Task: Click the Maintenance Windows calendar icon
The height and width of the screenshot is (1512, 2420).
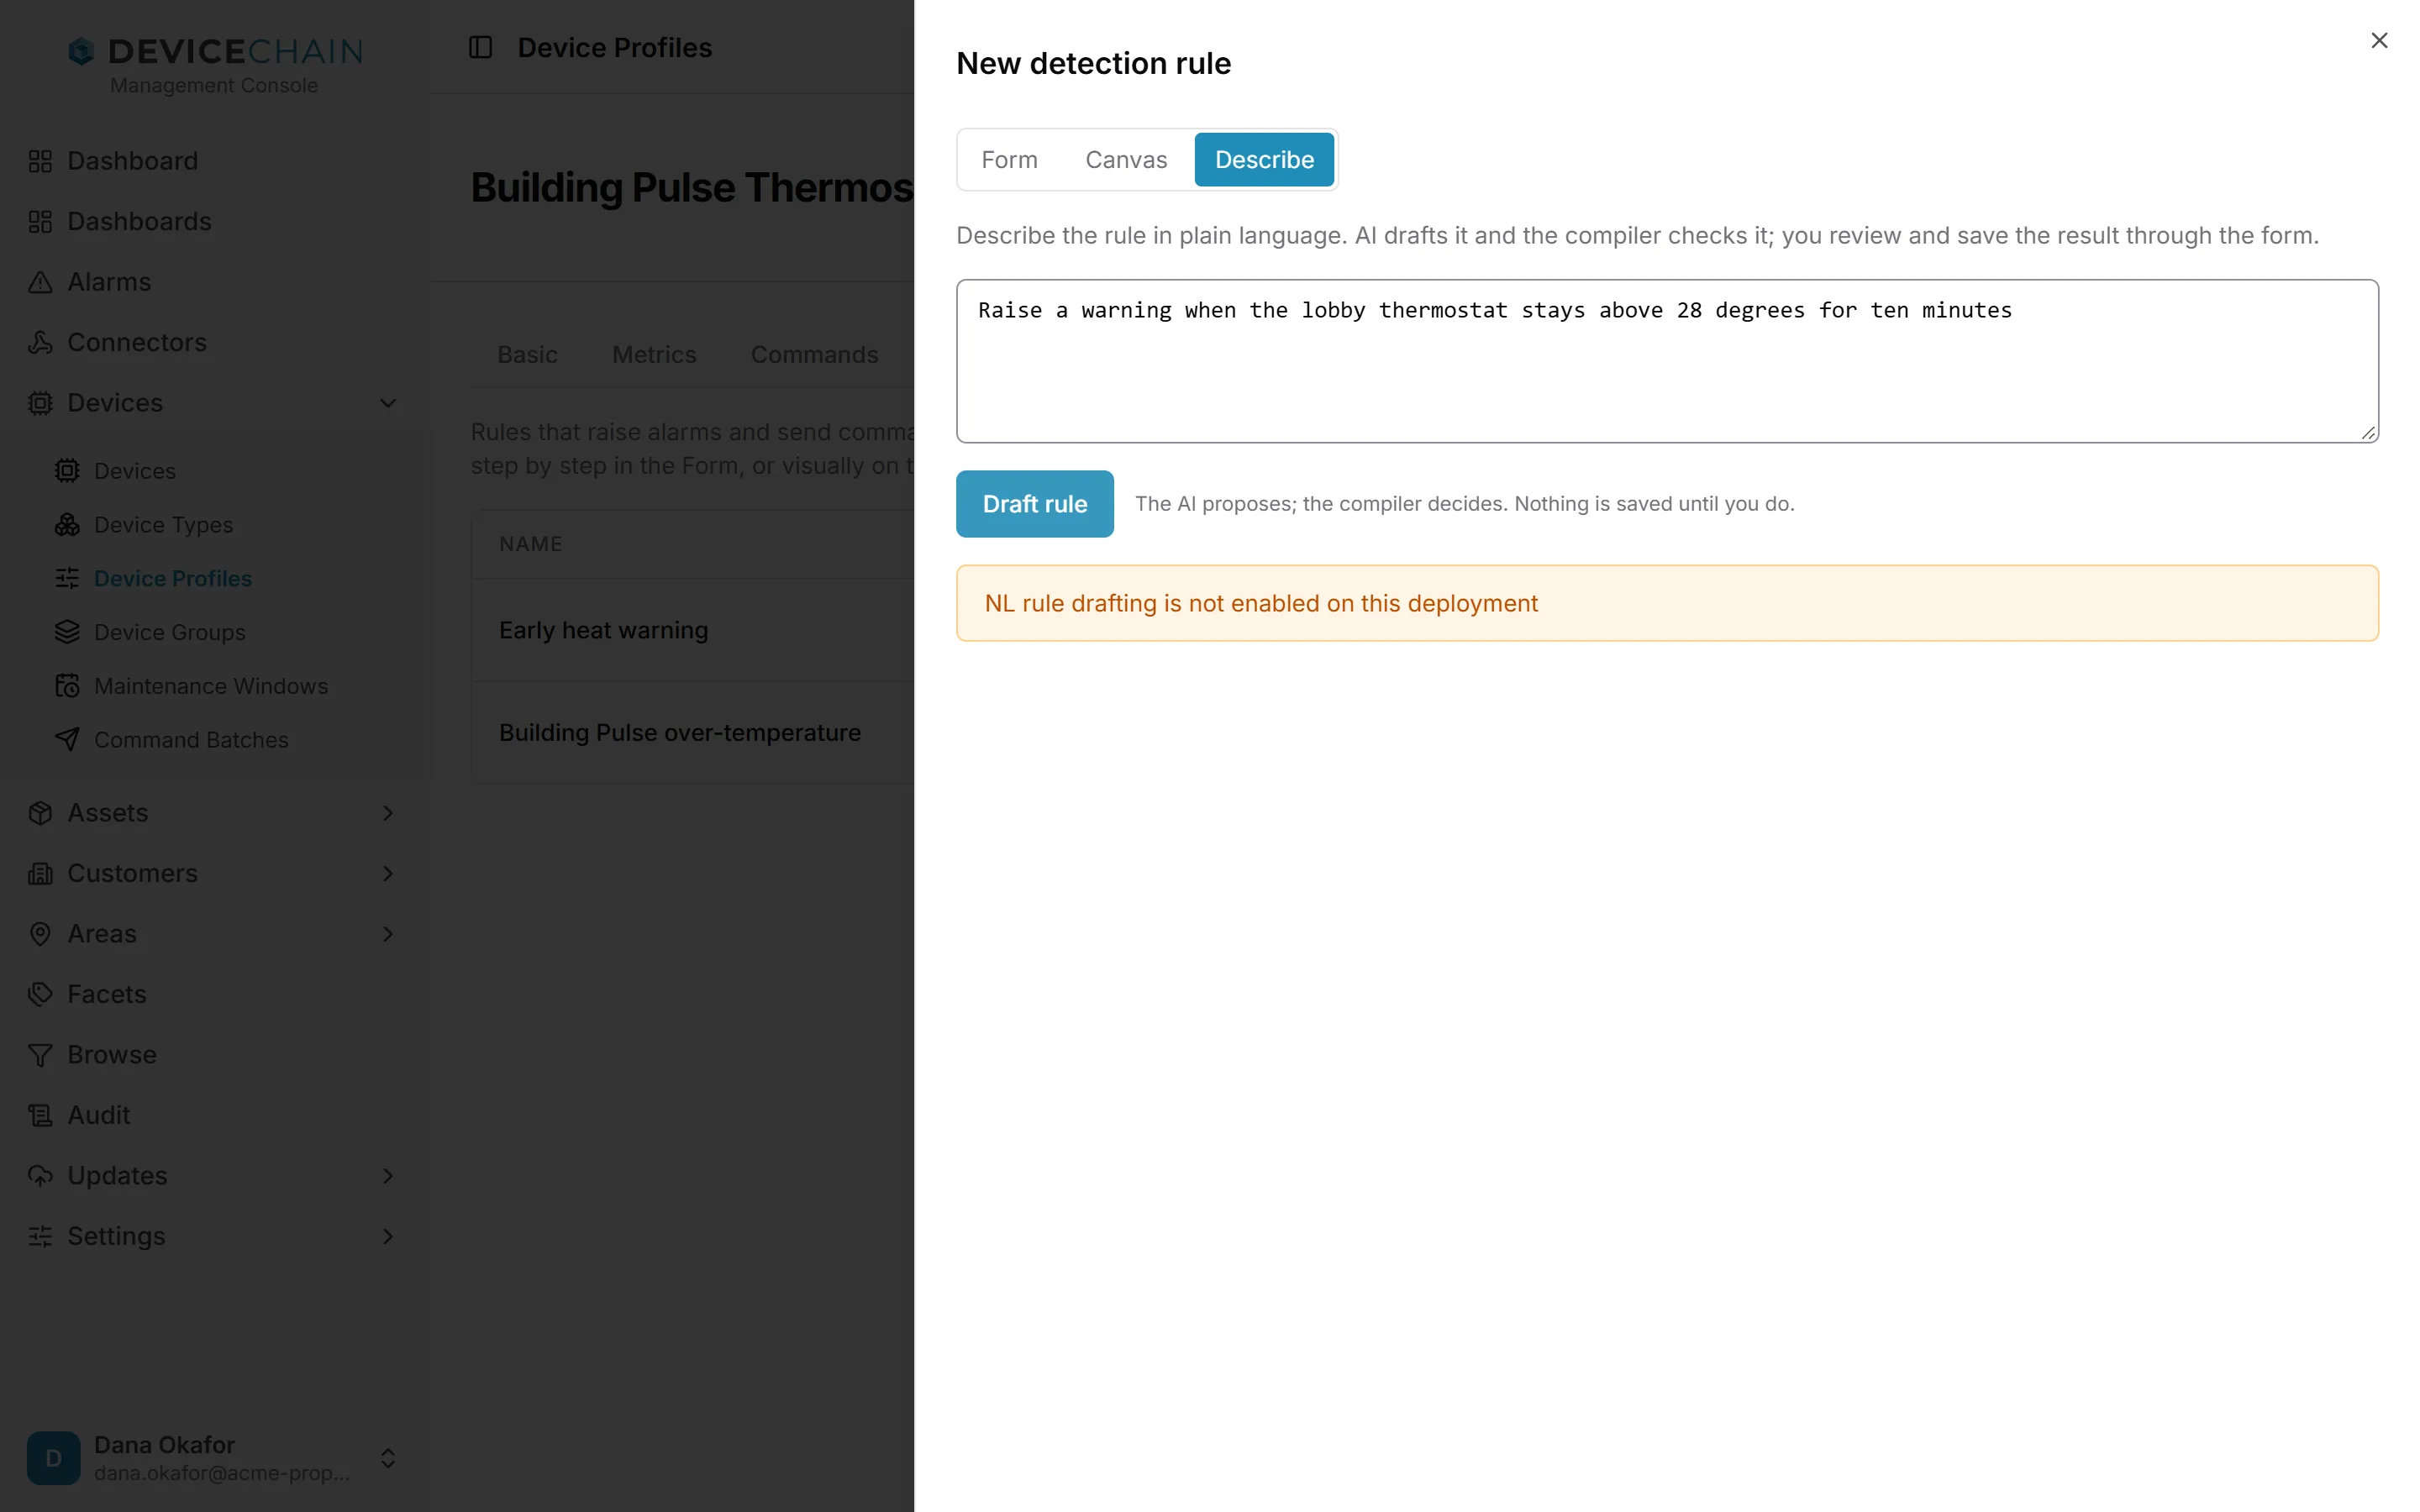Action: (x=67, y=686)
